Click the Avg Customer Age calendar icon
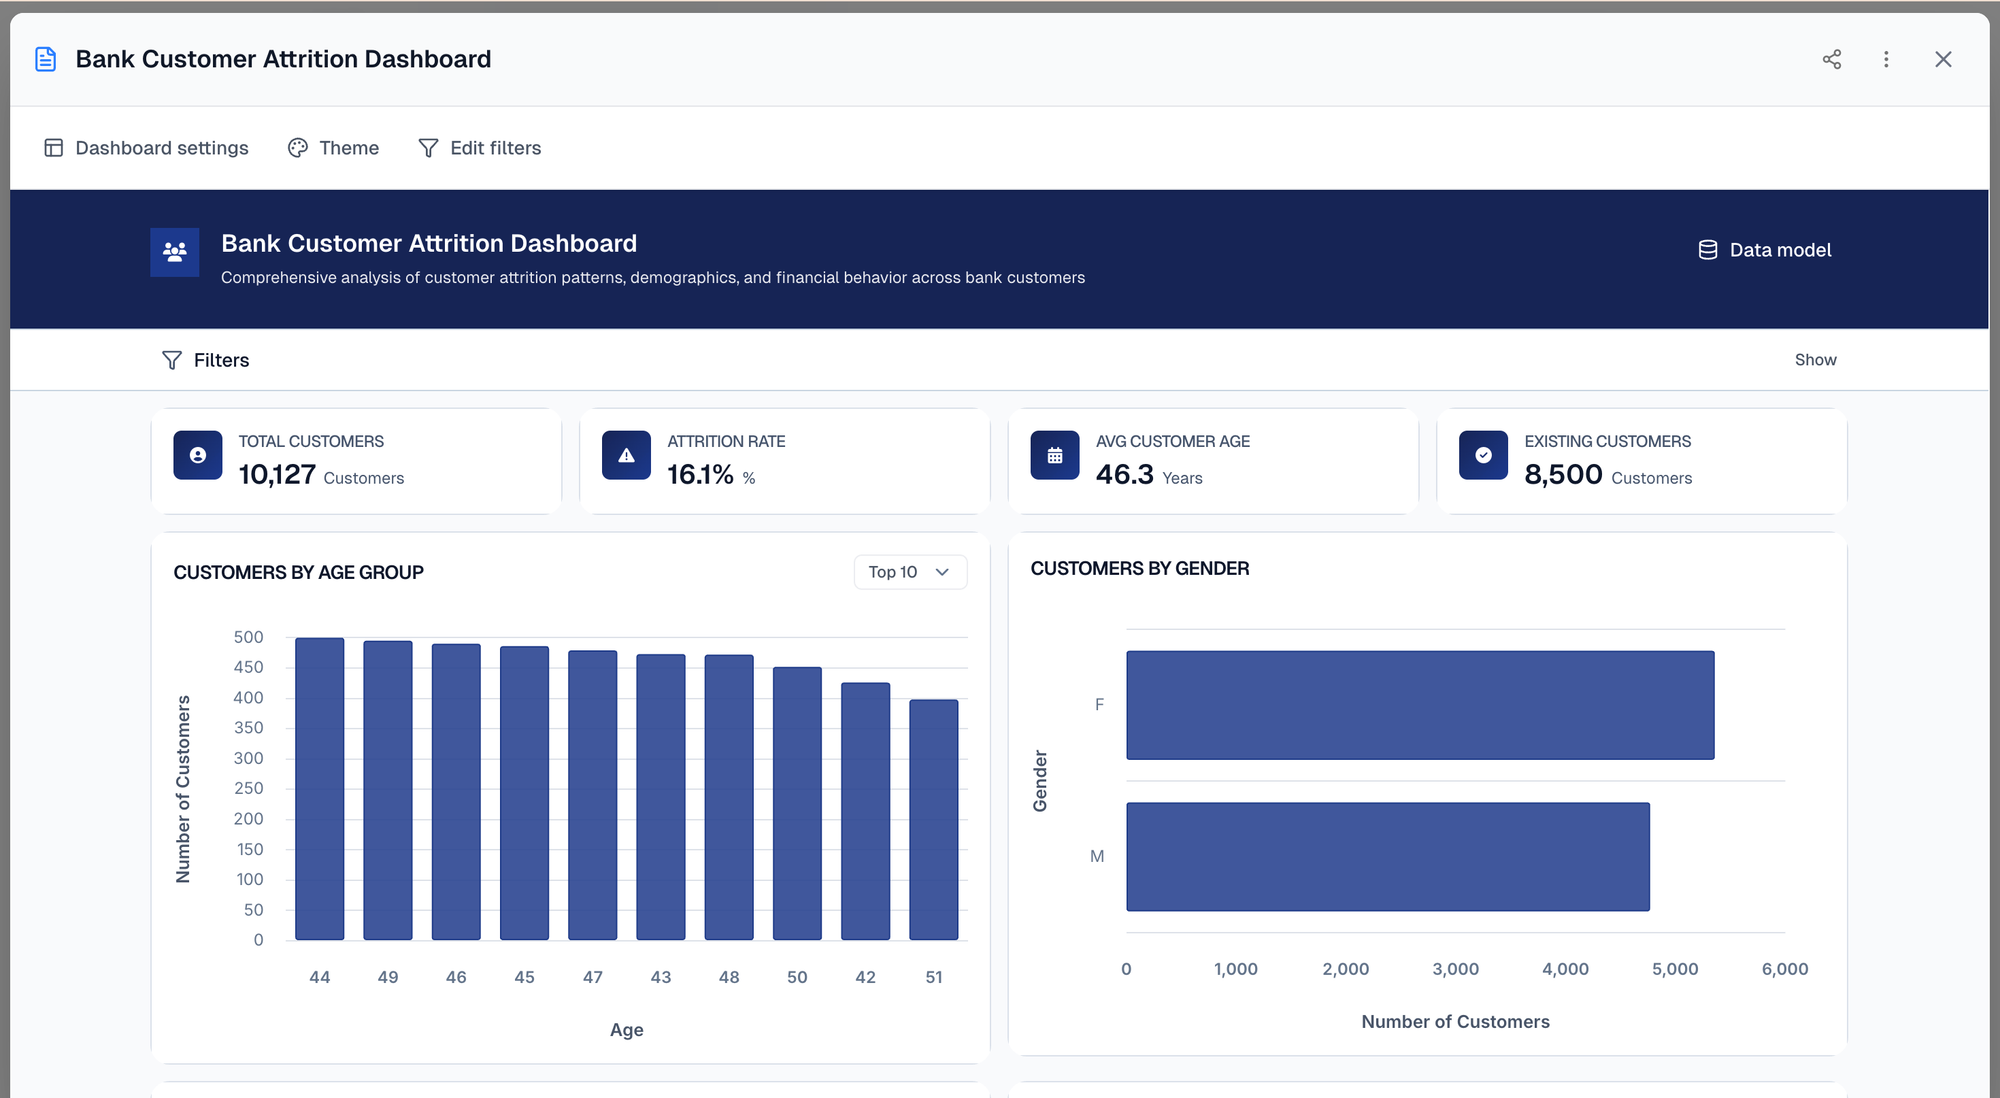The image size is (2000, 1098). 1055,456
